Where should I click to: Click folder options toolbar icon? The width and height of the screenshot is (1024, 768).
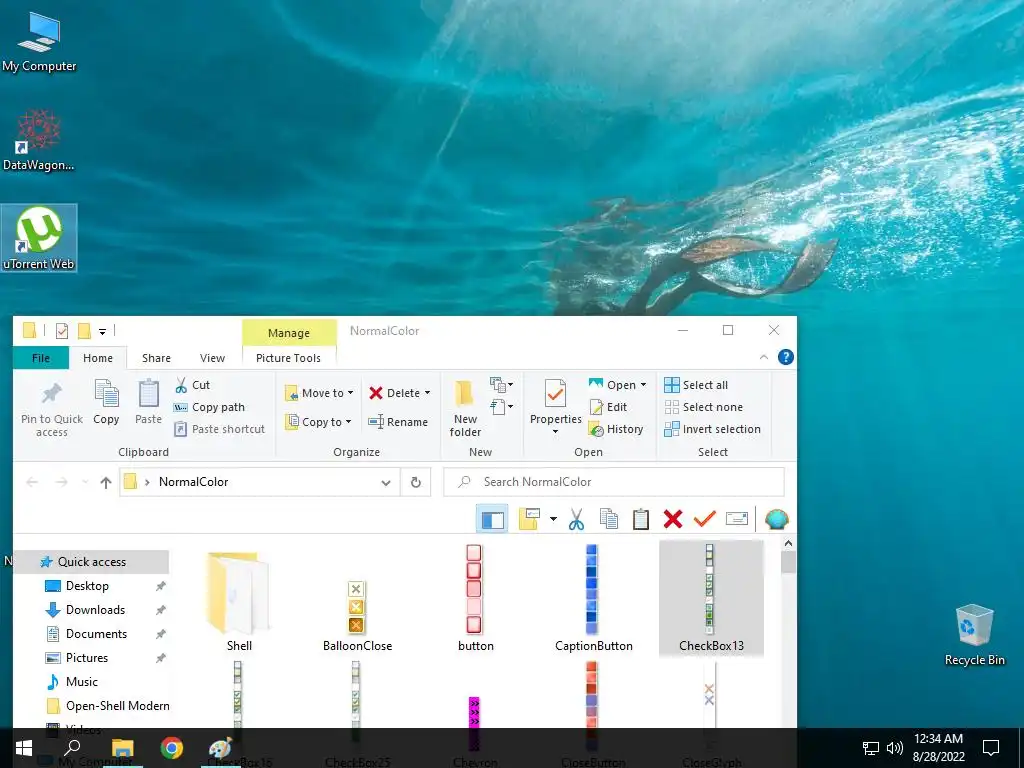click(x=528, y=519)
